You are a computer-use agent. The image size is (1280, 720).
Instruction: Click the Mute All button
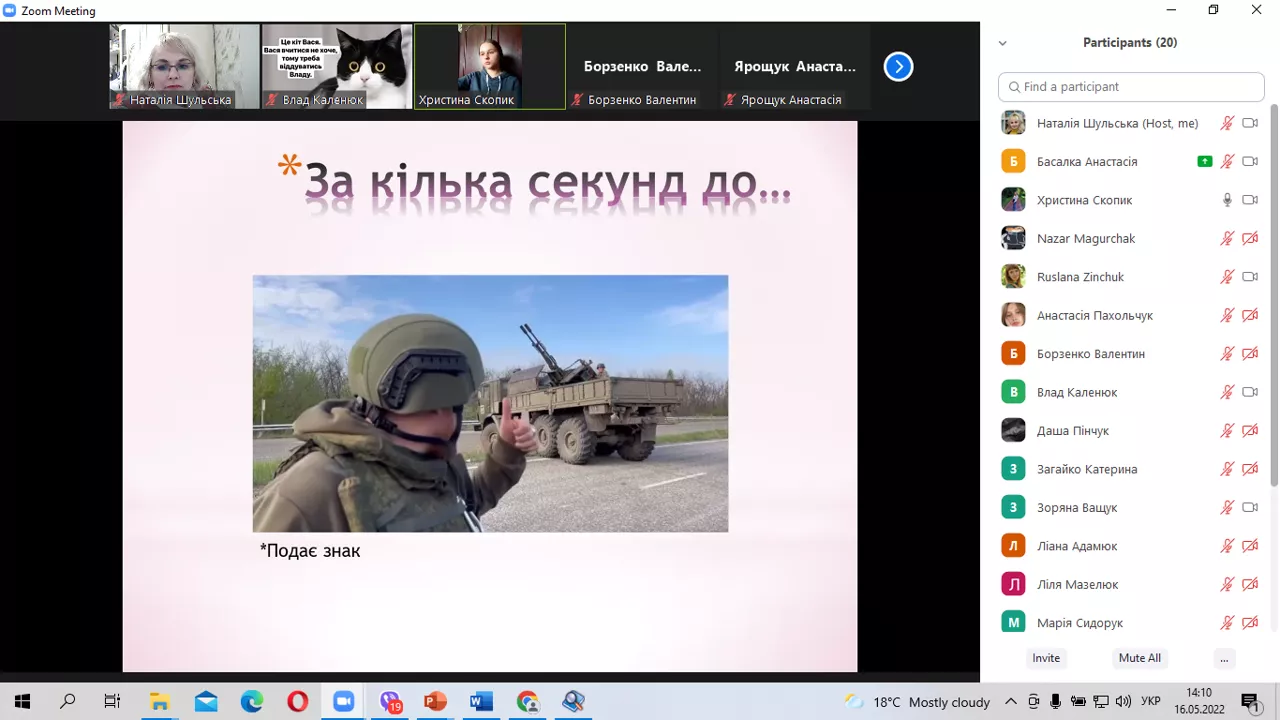(x=1139, y=658)
